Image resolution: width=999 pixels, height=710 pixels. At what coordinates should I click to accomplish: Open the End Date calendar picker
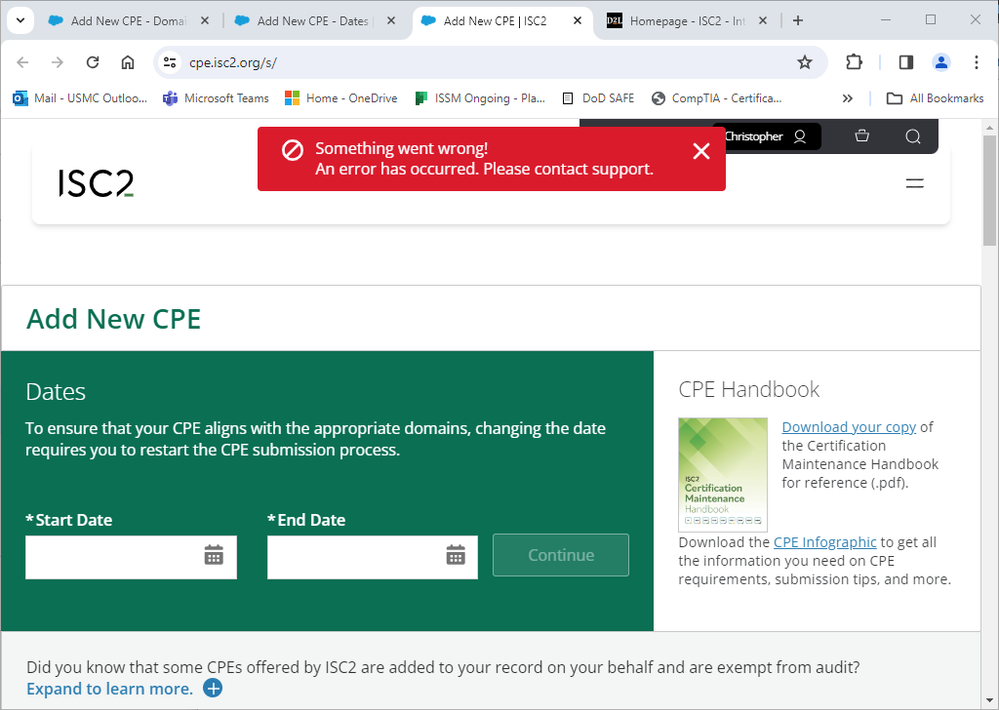pos(456,555)
